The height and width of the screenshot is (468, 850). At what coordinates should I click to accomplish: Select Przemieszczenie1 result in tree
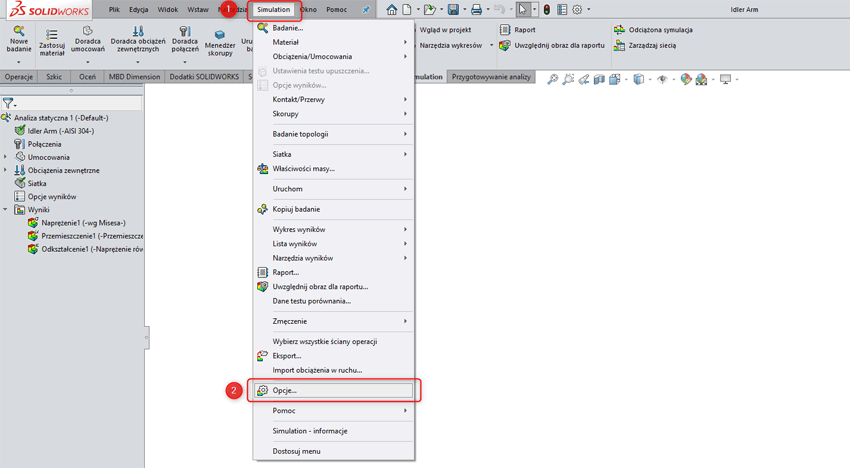86,236
